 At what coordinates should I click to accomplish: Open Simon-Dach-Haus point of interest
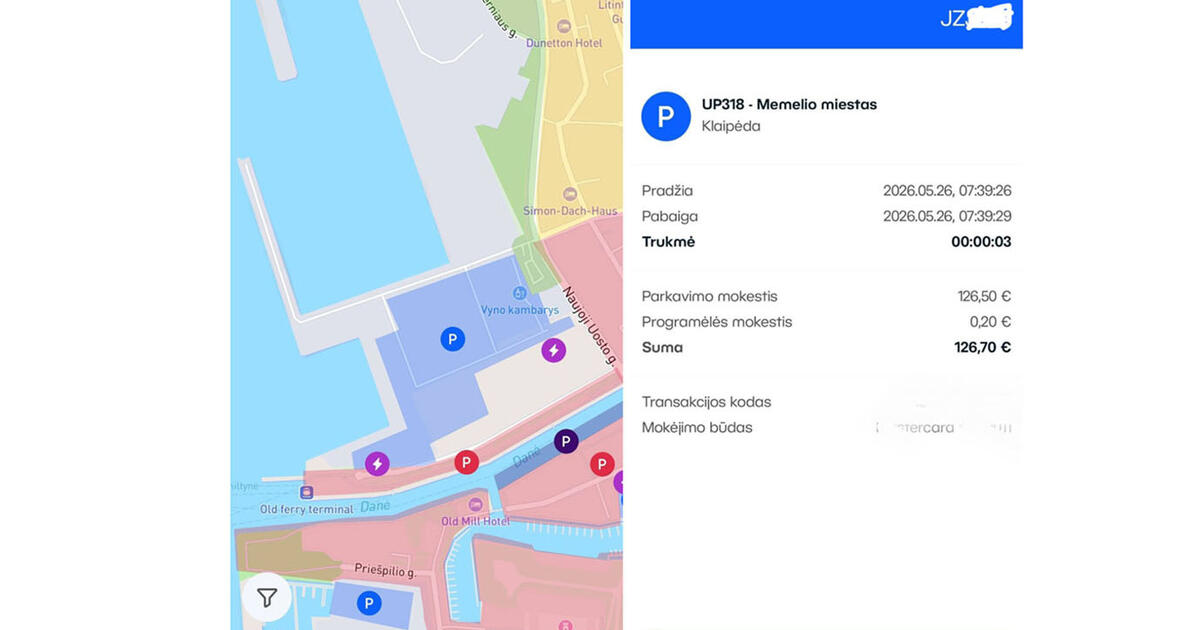pos(570,193)
